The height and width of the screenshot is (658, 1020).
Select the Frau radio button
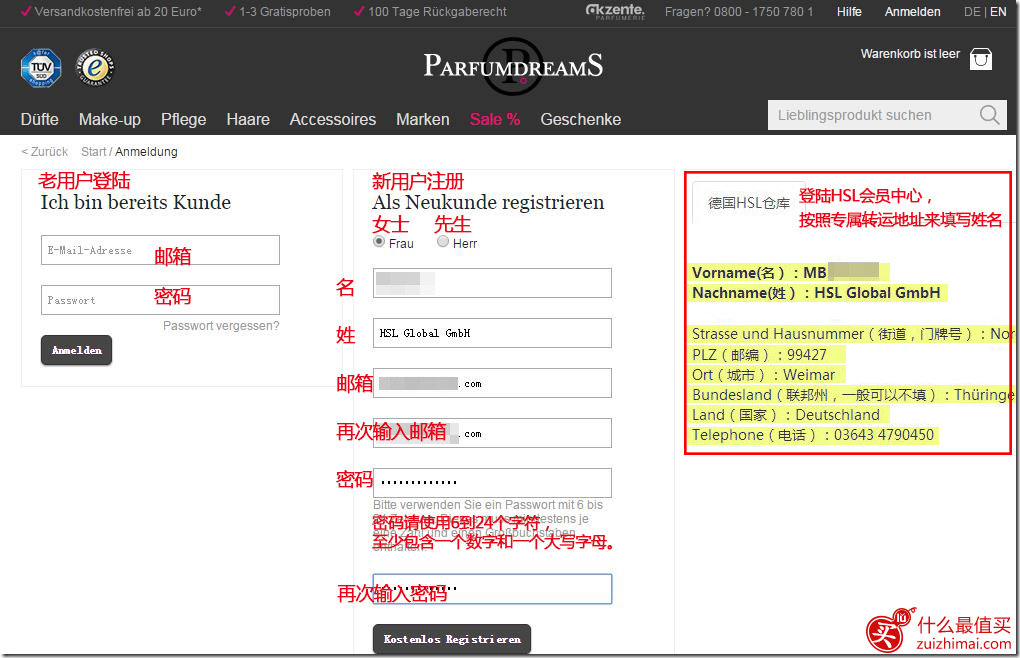[x=379, y=241]
